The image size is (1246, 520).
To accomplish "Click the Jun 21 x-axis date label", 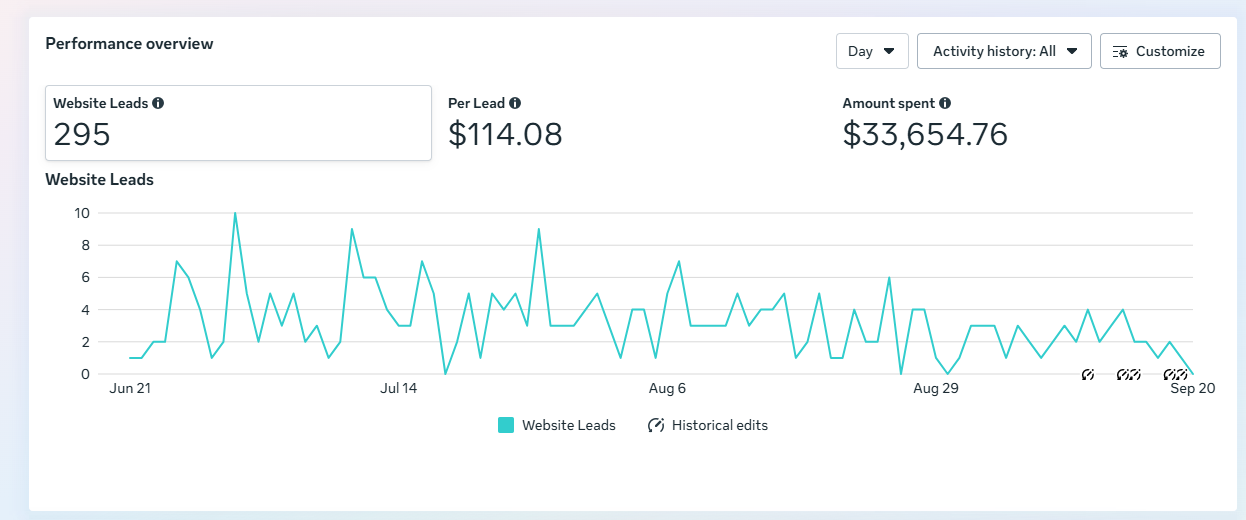I will coord(129,389).
